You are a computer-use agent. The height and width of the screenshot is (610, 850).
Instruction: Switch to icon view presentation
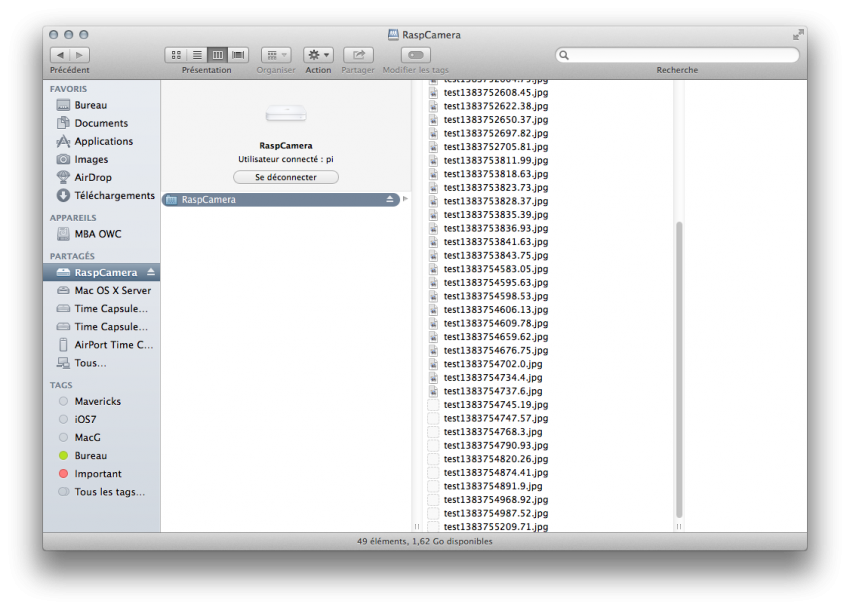176,55
